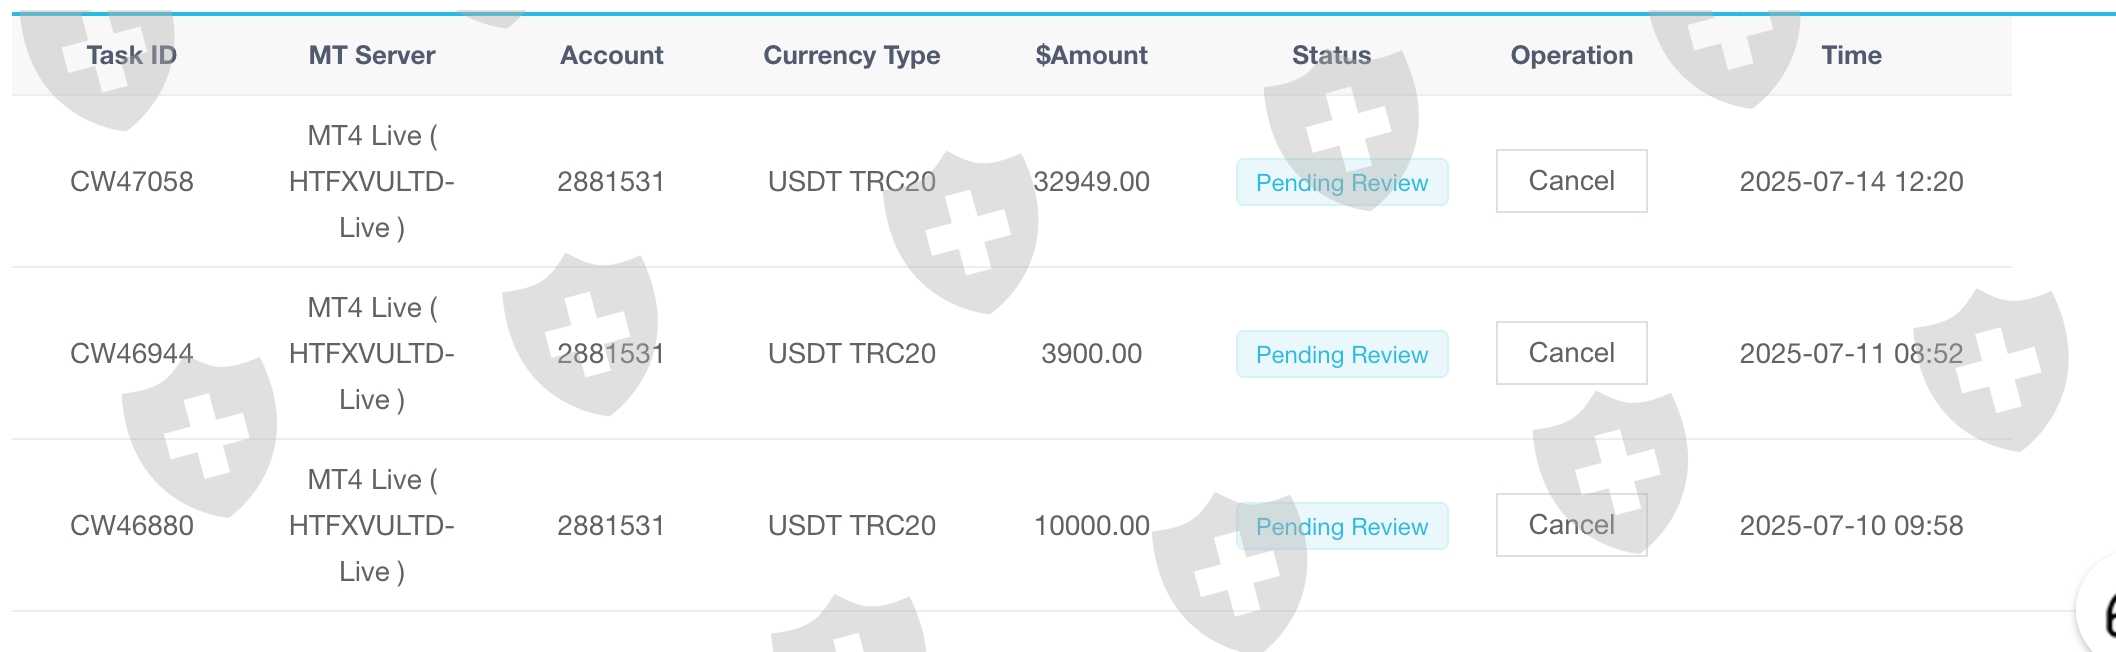Select the Status column header
The height and width of the screenshot is (652, 2116).
1331,55
